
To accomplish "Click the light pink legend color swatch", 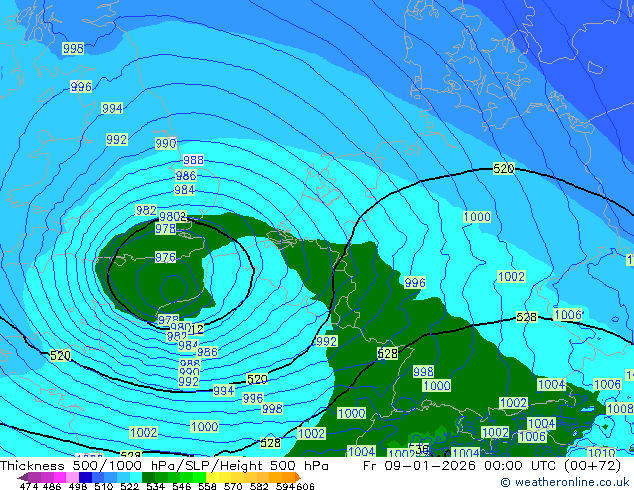I will pyautogui.click(x=72, y=477).
